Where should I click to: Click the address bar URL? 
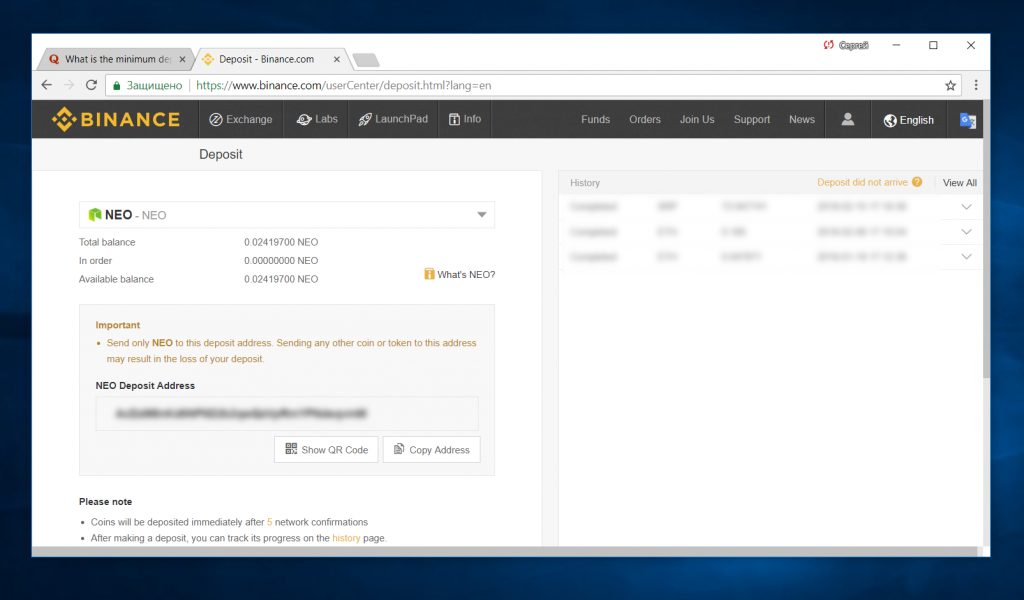pos(344,86)
